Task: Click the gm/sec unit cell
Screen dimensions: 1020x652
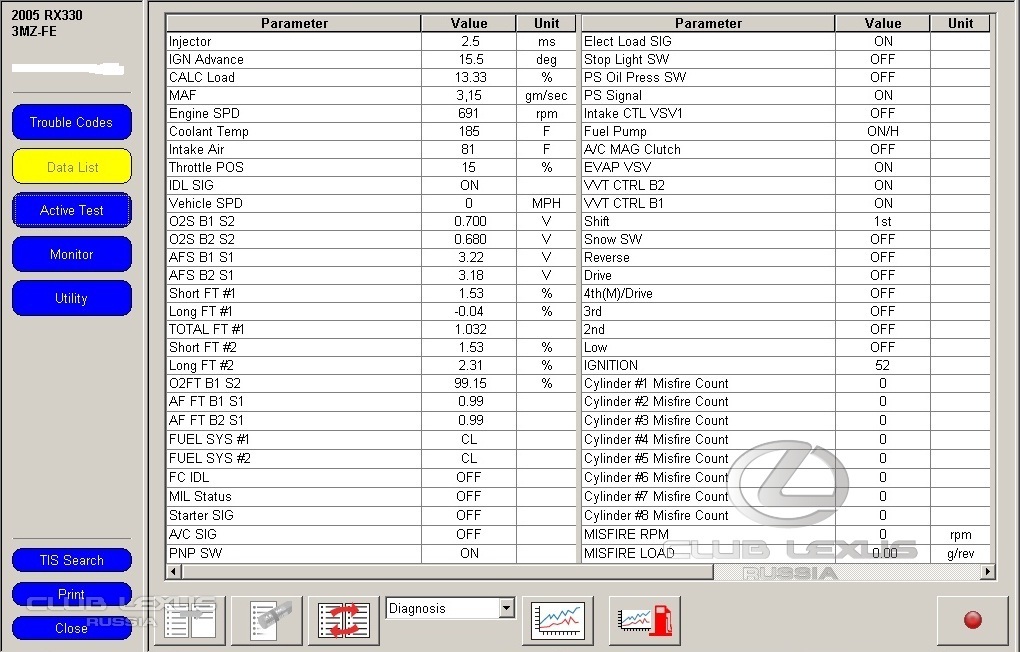Action: click(x=546, y=96)
